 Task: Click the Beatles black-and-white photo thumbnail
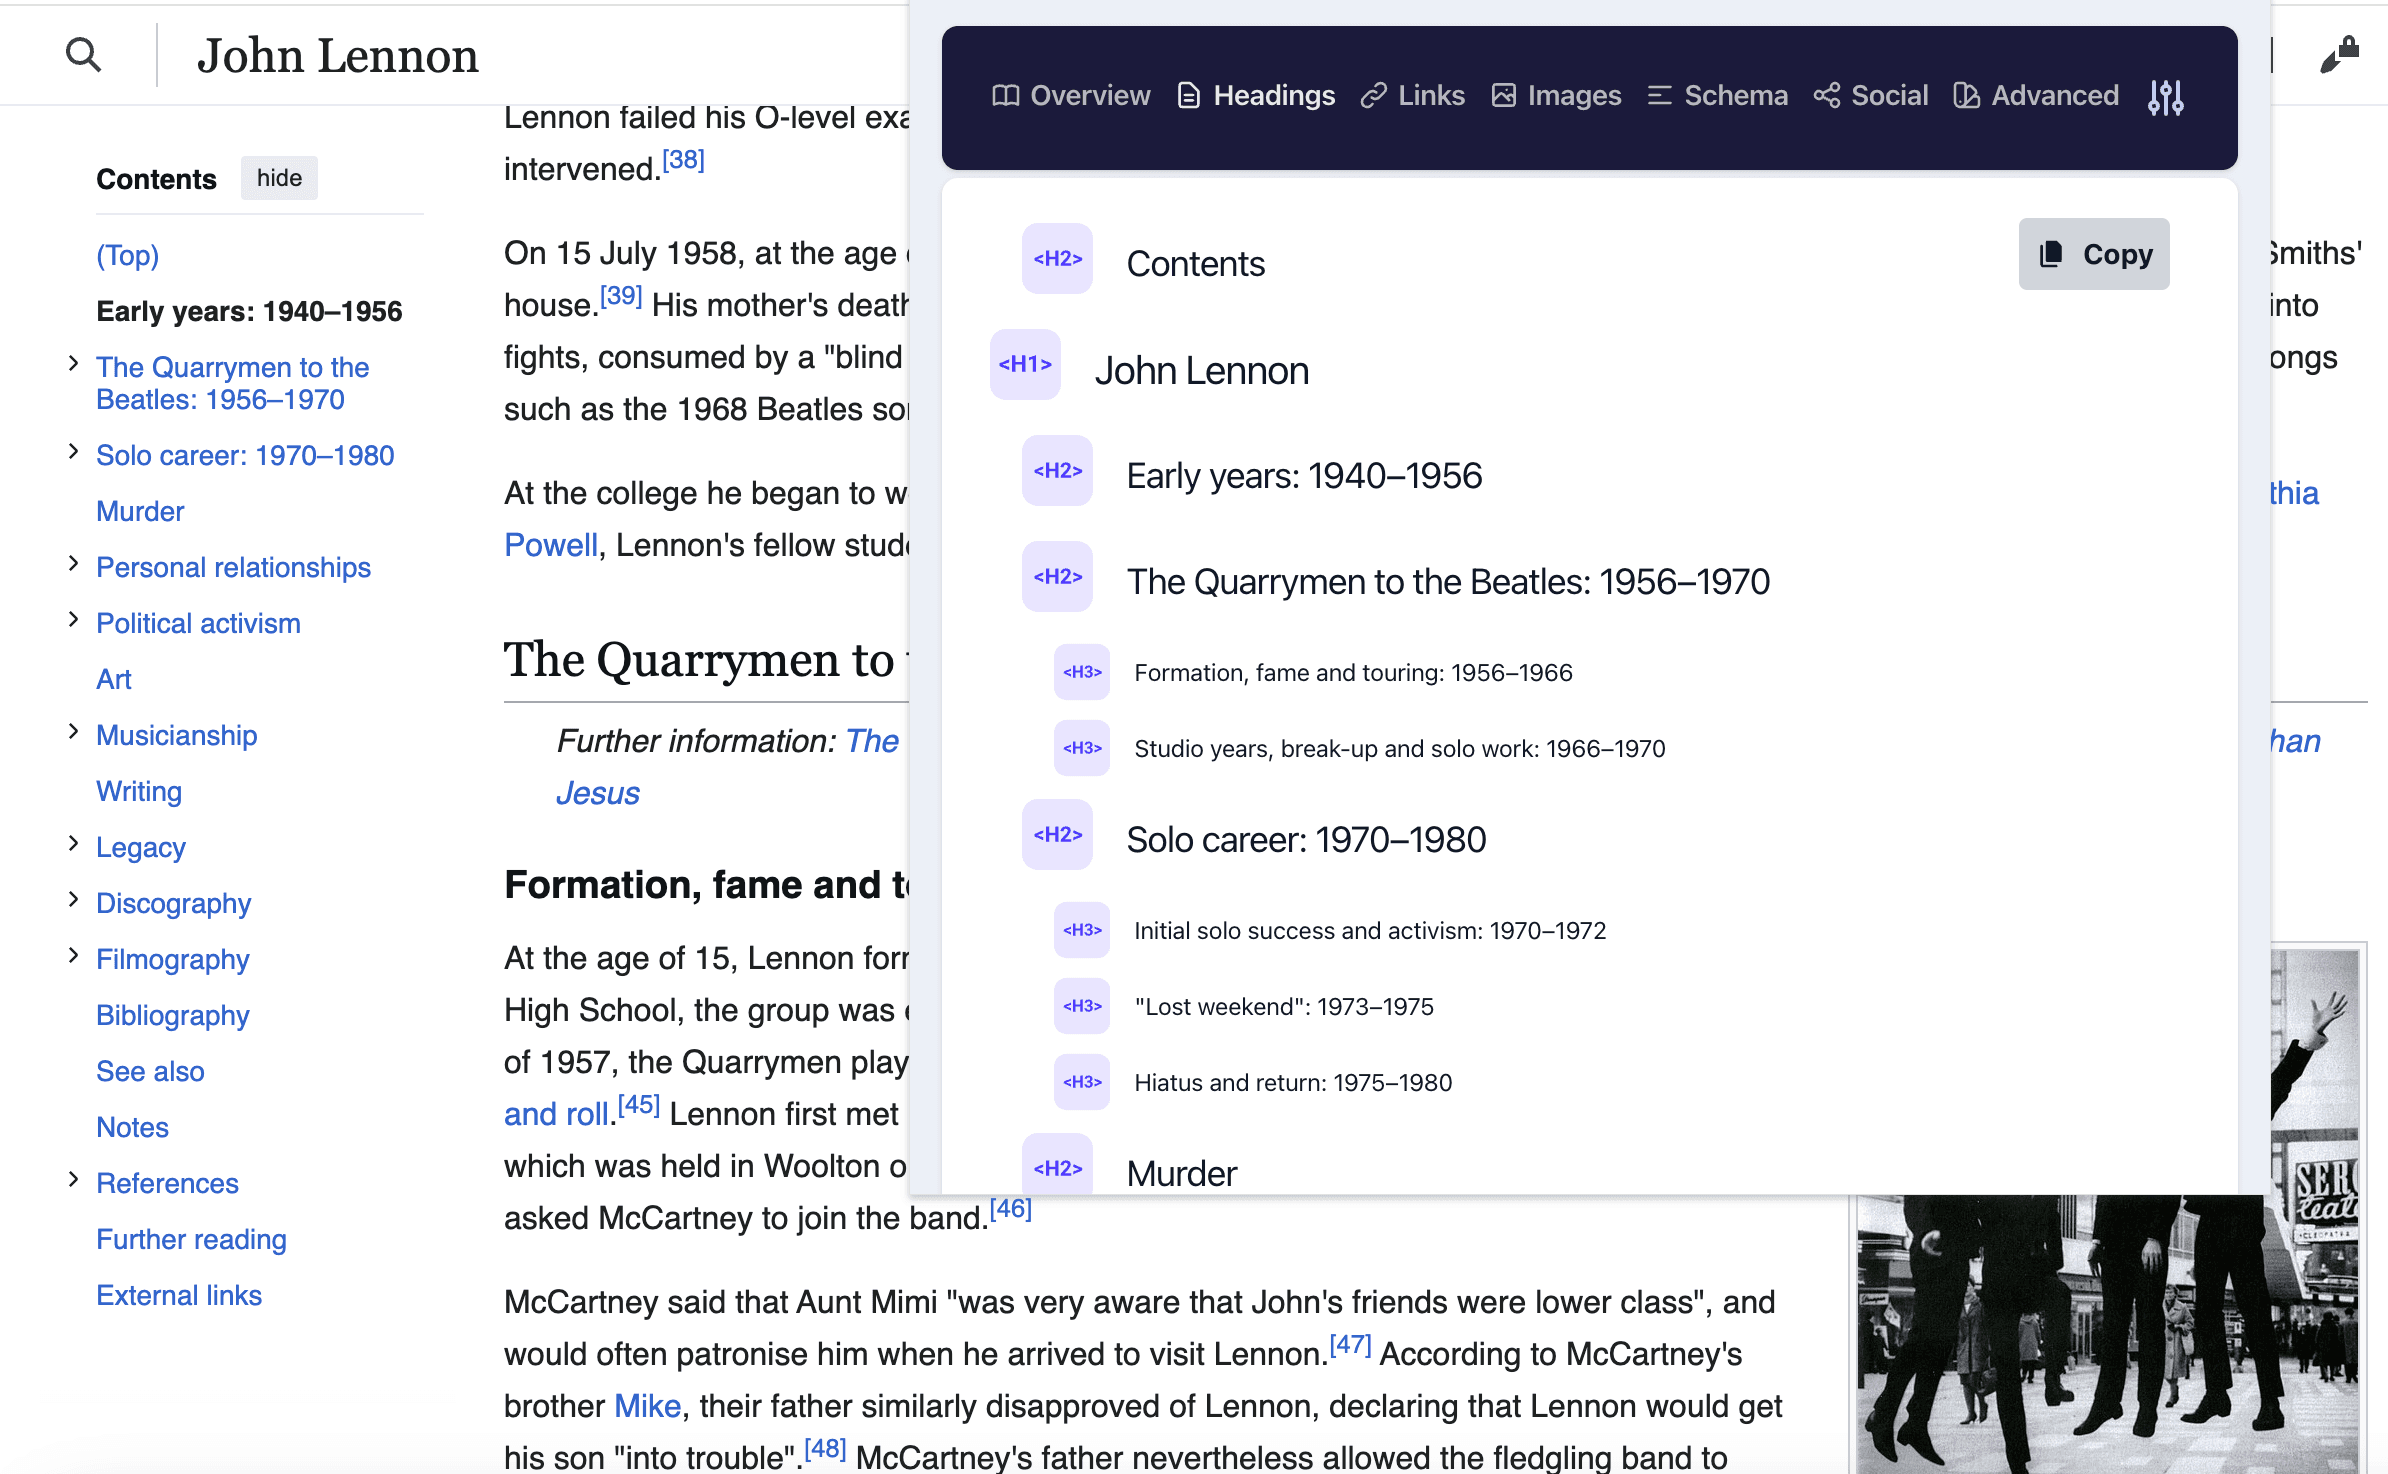coord(2108,1334)
